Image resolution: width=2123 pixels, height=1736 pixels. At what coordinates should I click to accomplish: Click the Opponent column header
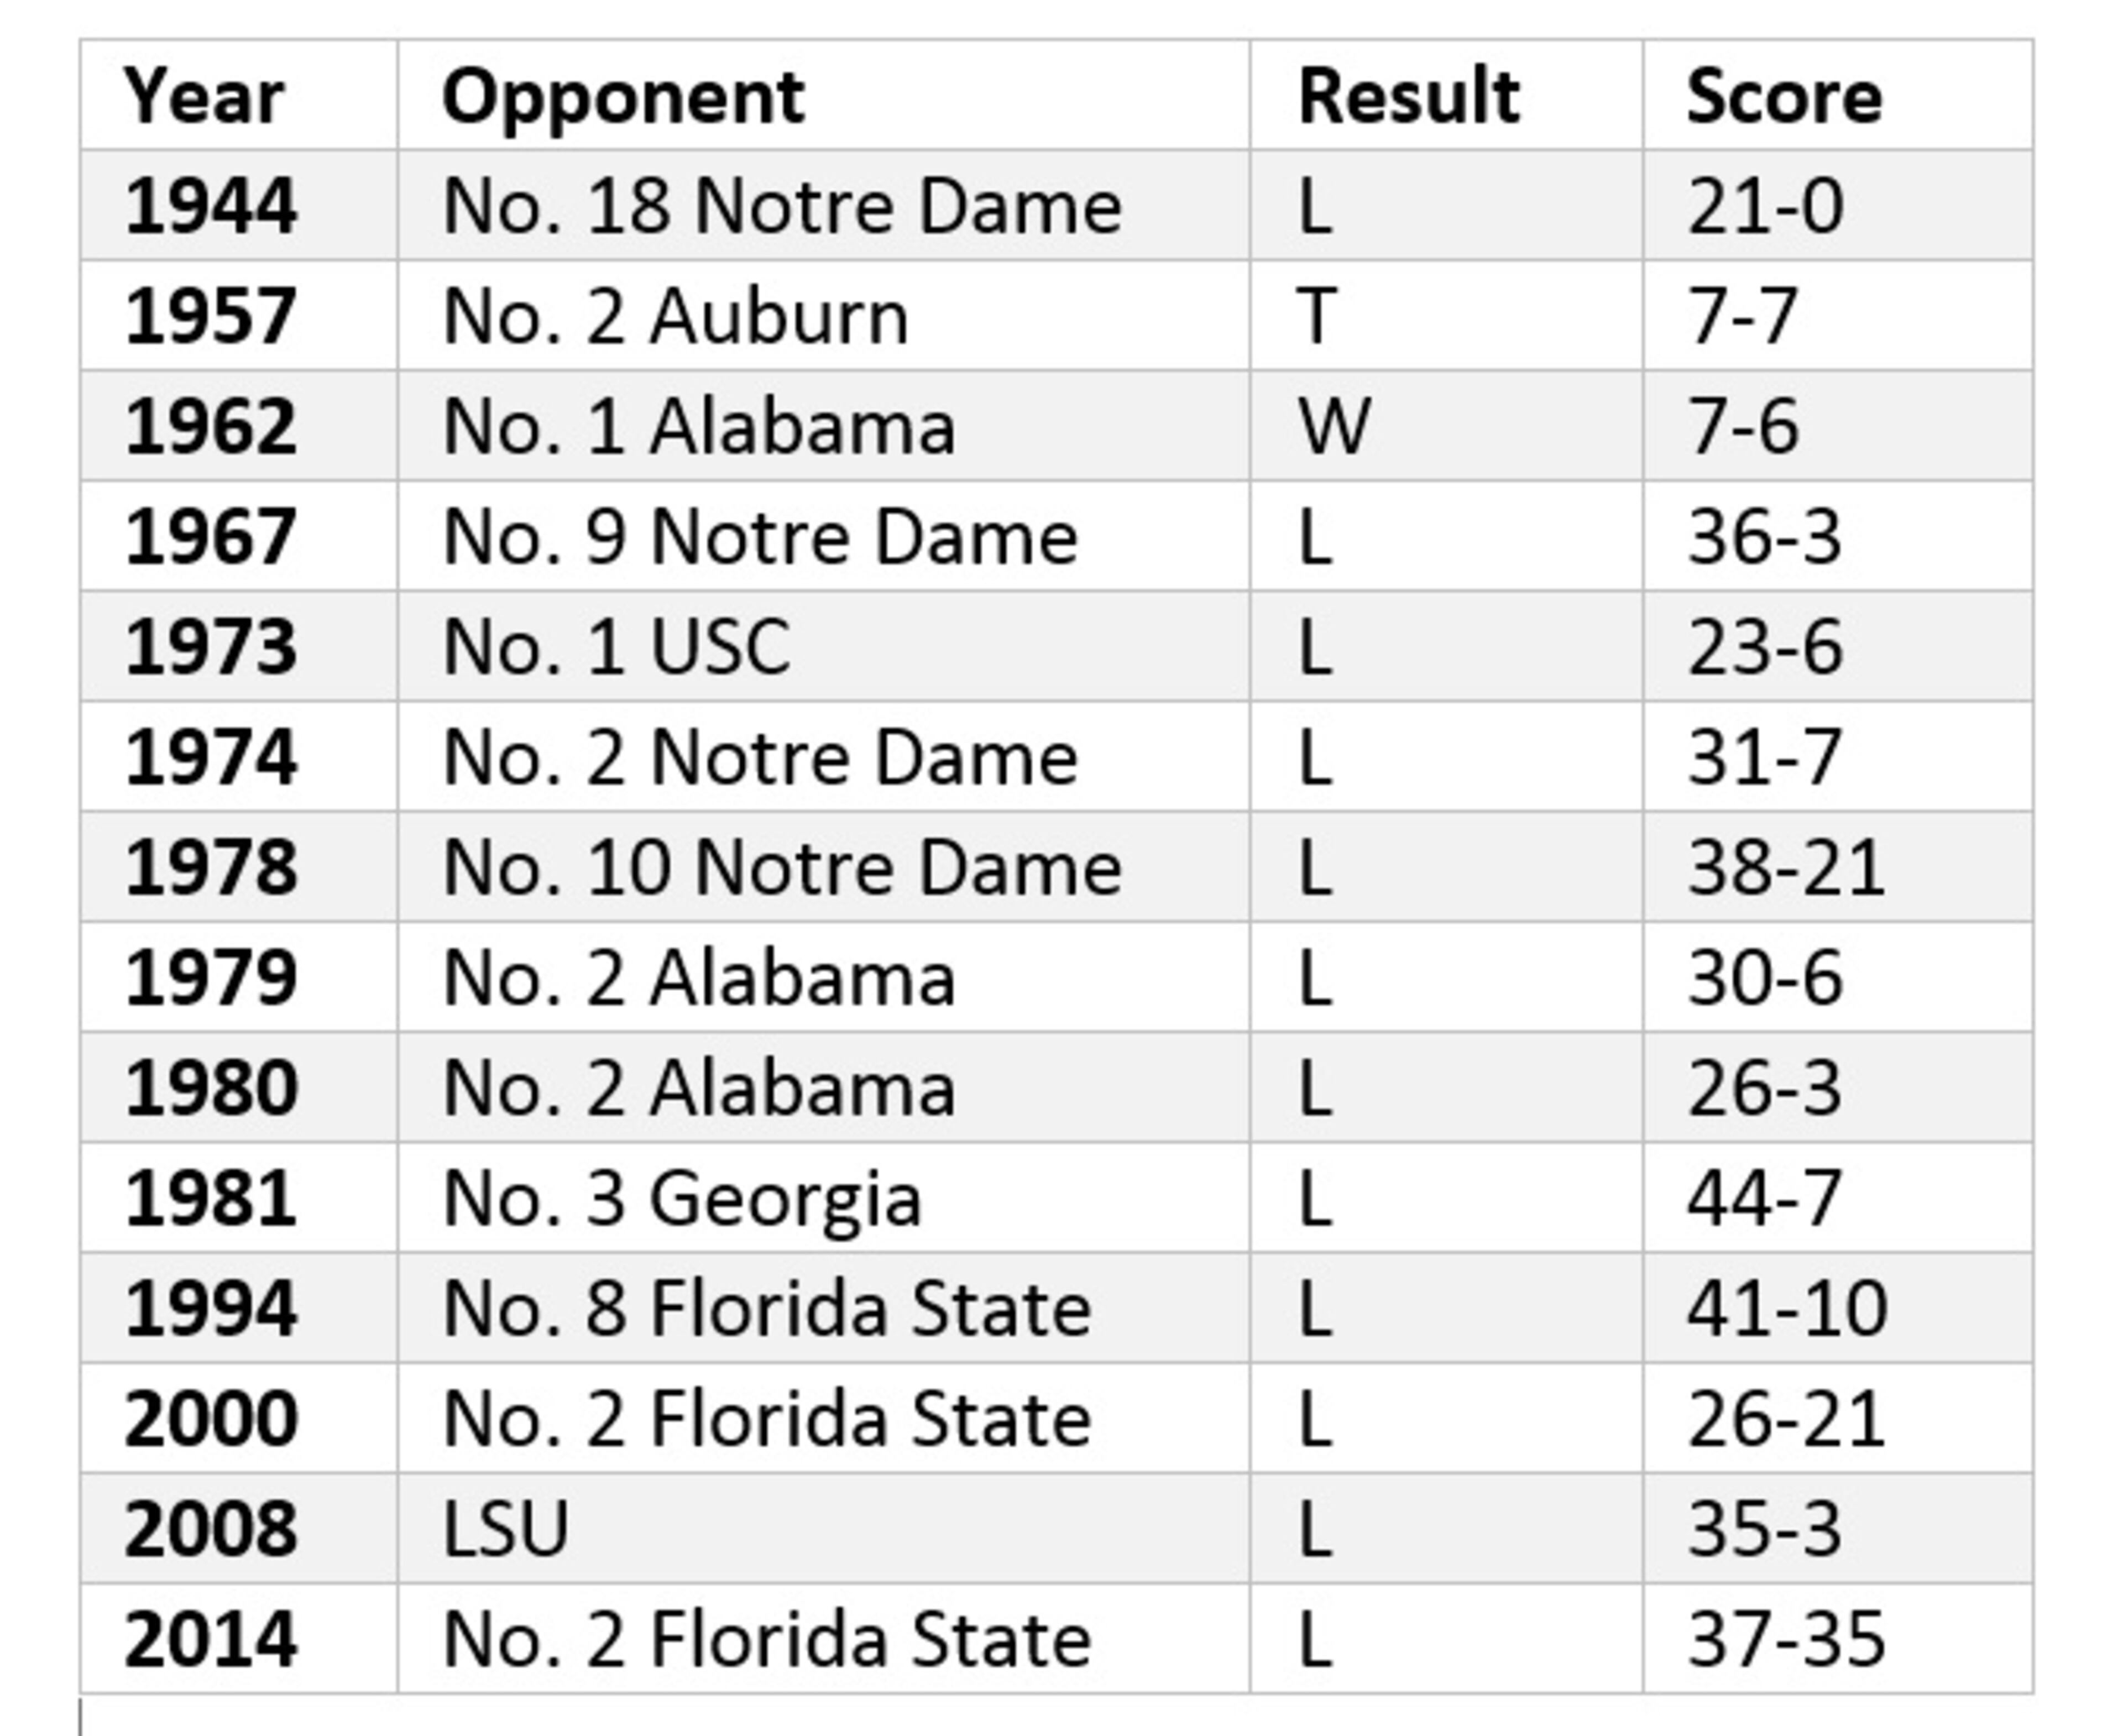(x=623, y=97)
